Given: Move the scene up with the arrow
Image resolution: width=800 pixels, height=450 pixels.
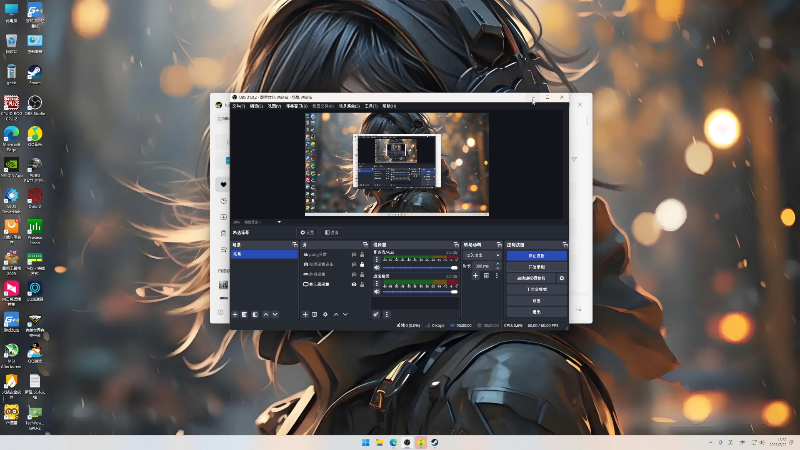Looking at the screenshot, I should [x=266, y=315].
